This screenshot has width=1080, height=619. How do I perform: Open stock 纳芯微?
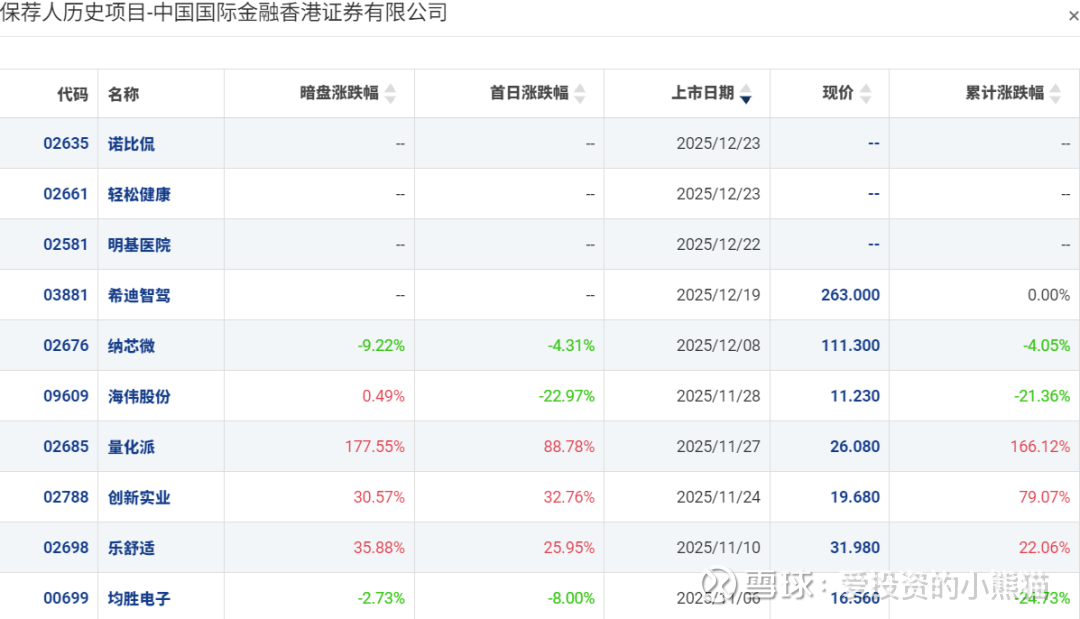131,346
